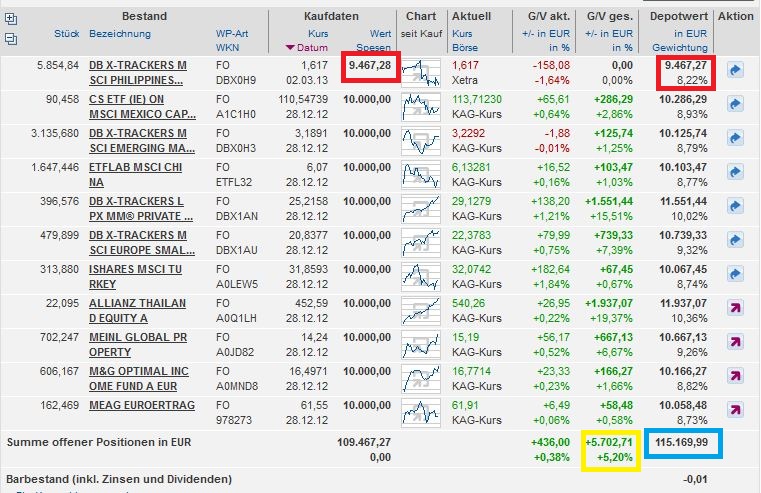The width and height of the screenshot is (761, 493).
Task: Select Barbestand value -0,01
Action: pyautogui.click(x=695, y=479)
